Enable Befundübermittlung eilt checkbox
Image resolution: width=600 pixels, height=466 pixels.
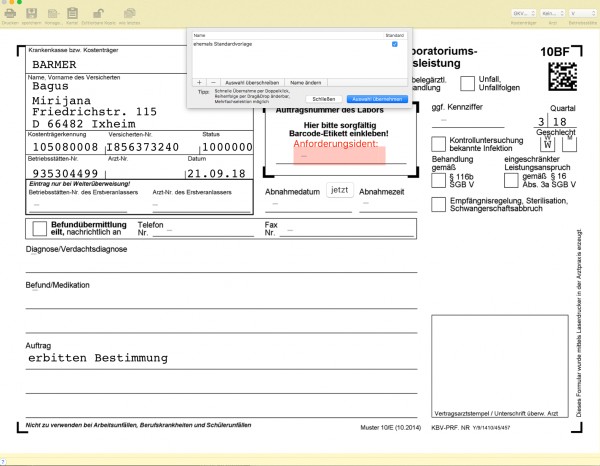click(39, 228)
